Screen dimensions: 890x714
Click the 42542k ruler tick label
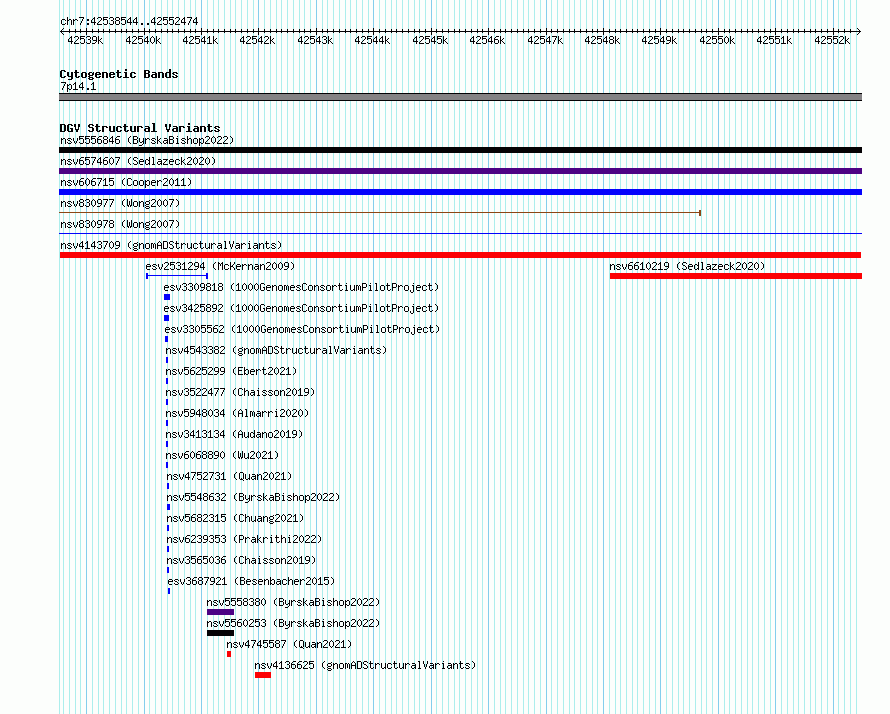tap(257, 40)
